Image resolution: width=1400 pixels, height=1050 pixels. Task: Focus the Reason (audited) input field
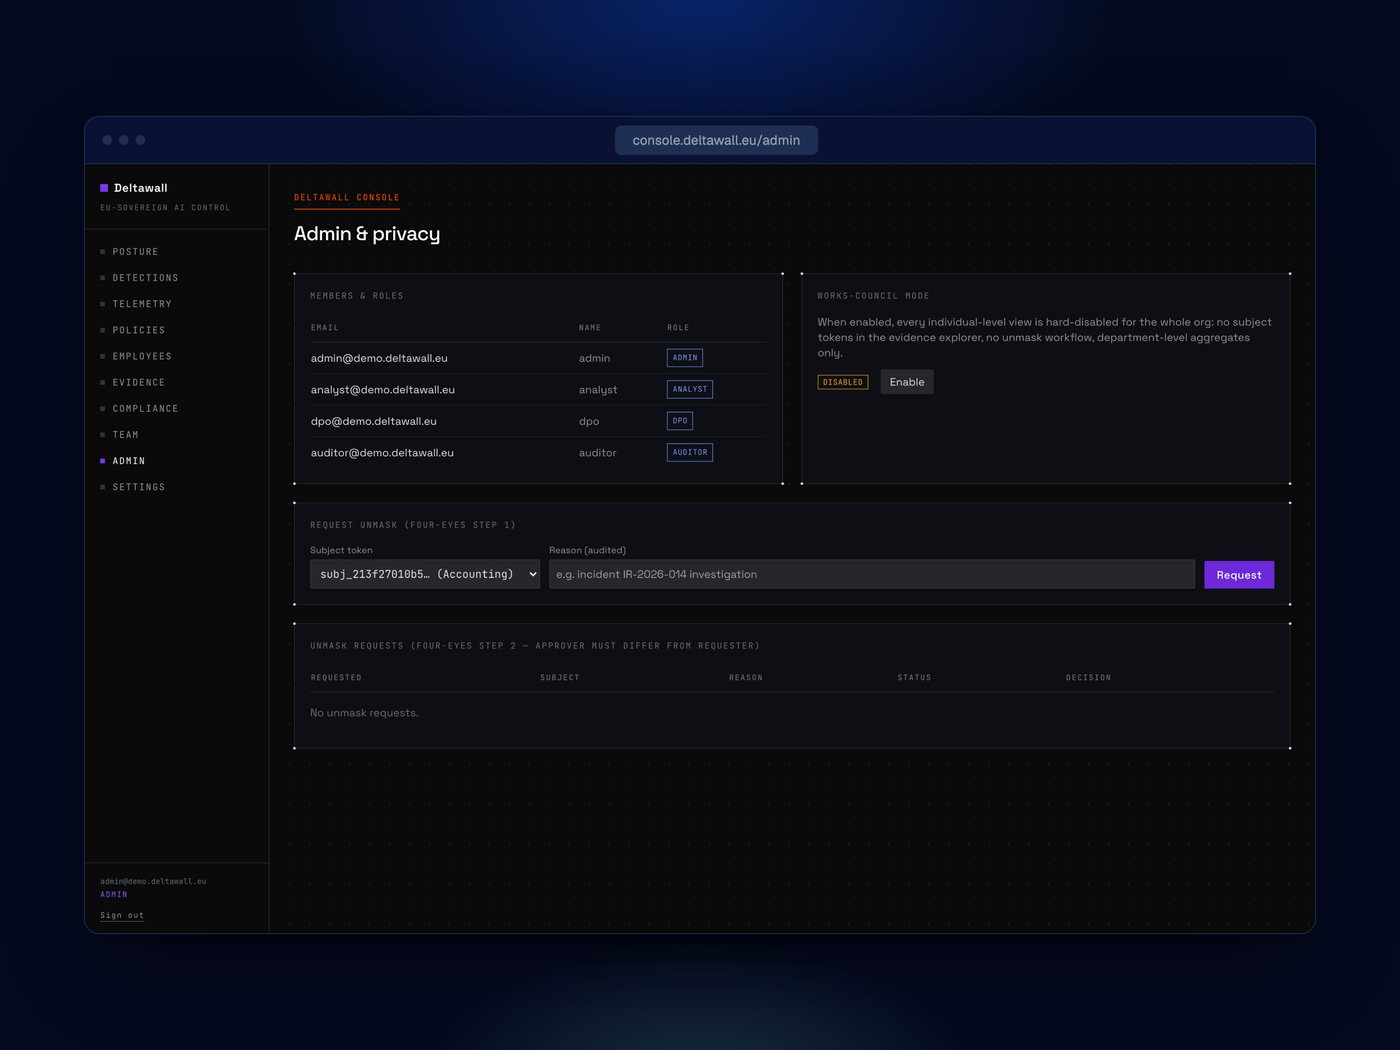tap(872, 574)
